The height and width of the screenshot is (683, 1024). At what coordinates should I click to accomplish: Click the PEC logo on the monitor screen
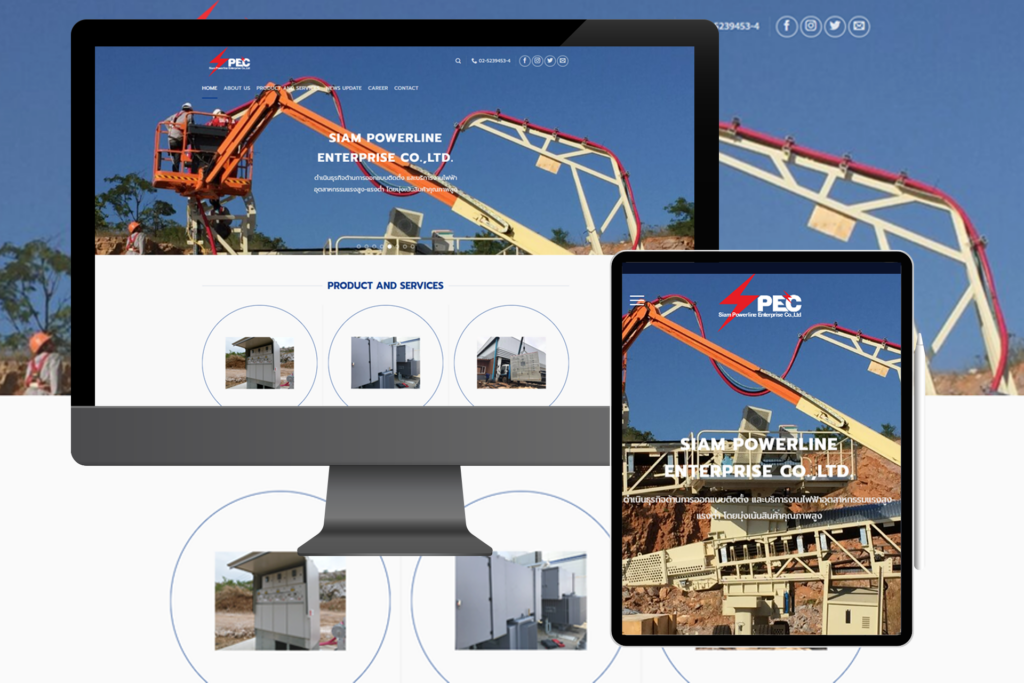pyautogui.click(x=230, y=61)
